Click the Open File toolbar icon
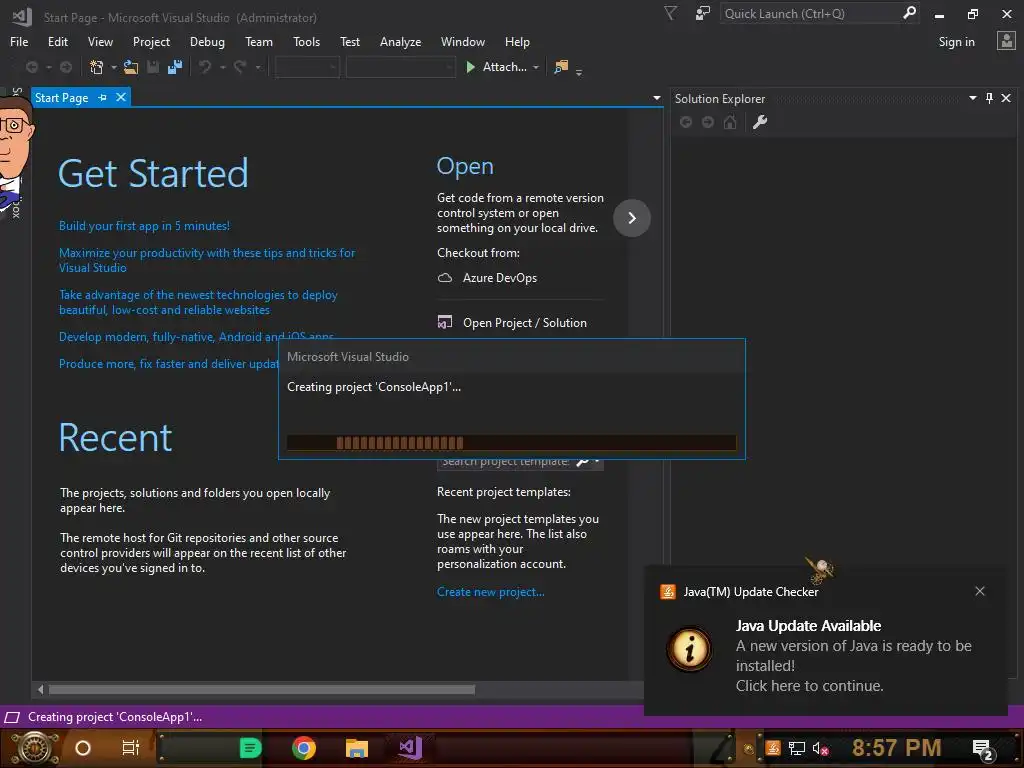Image resolution: width=1024 pixels, height=768 pixels. pos(131,67)
